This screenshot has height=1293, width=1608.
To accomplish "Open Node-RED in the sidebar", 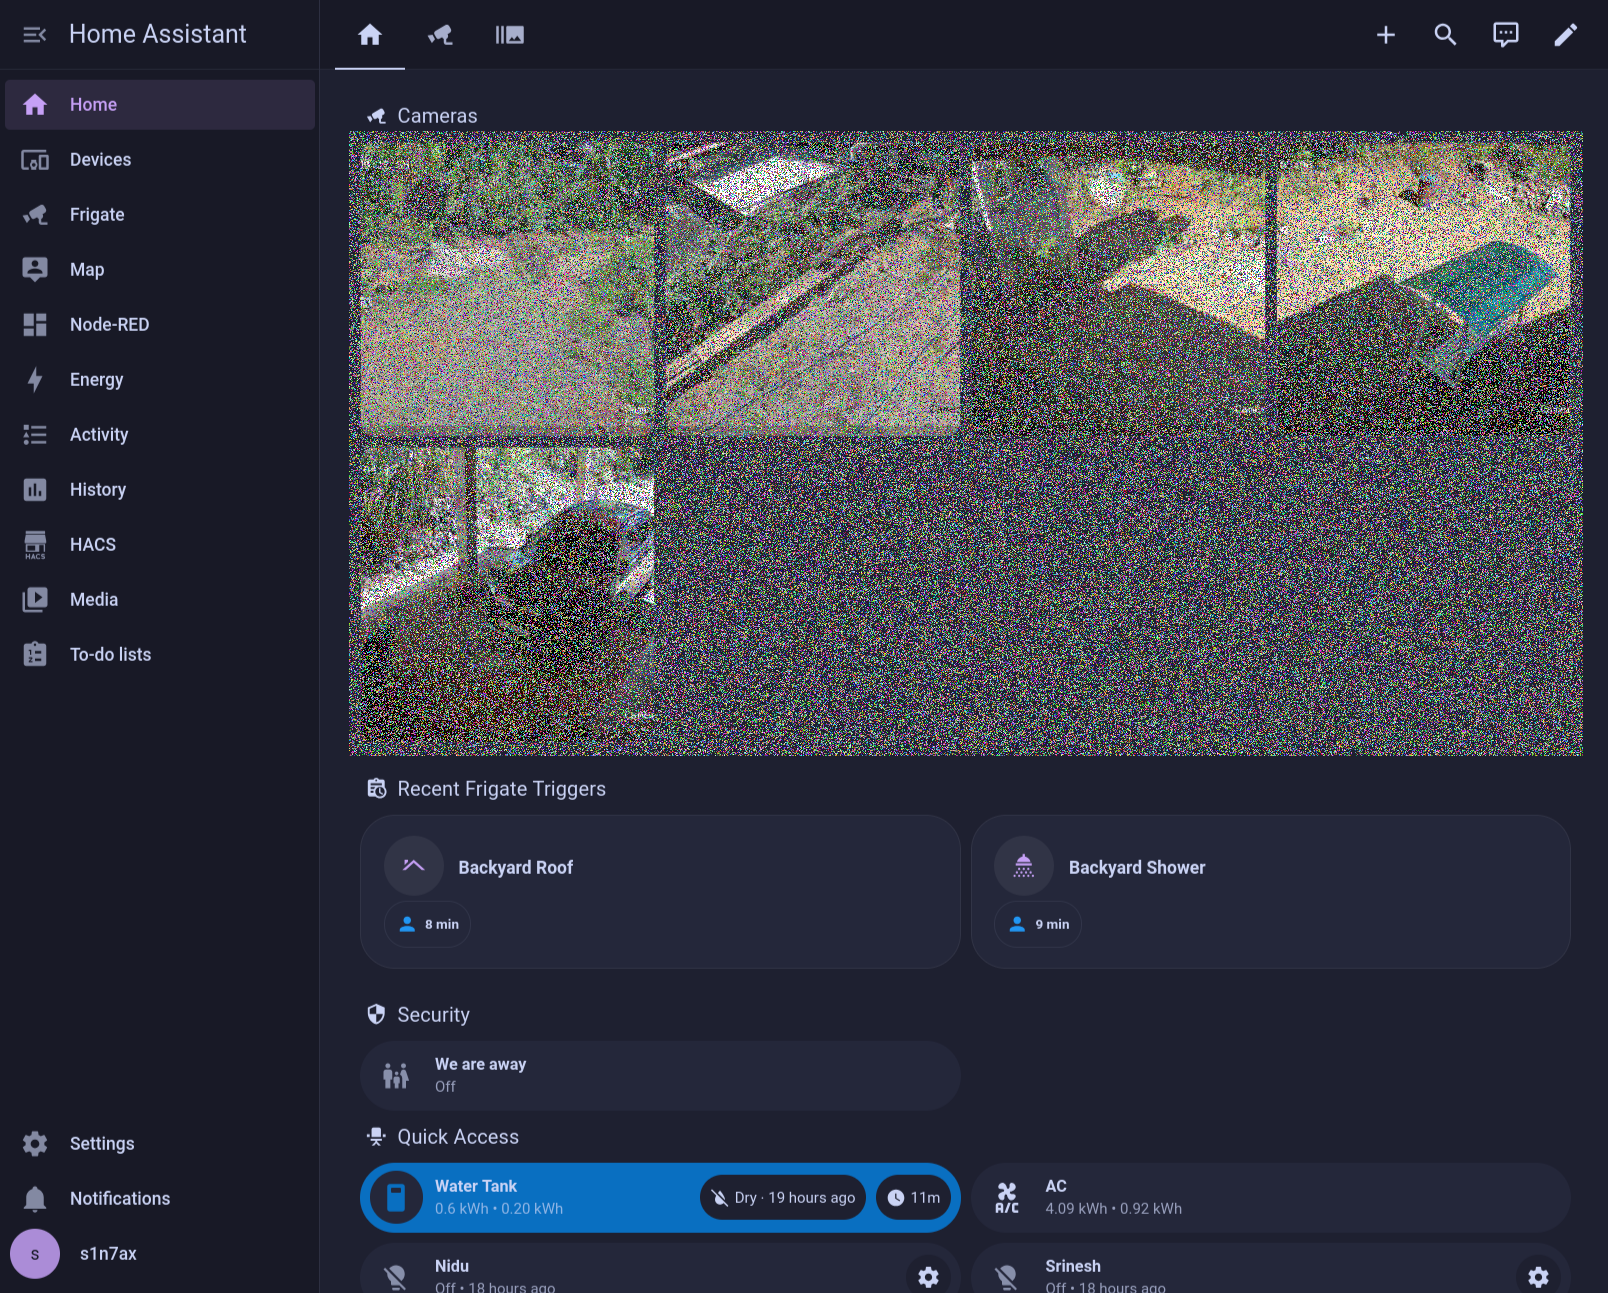I will coord(160,325).
